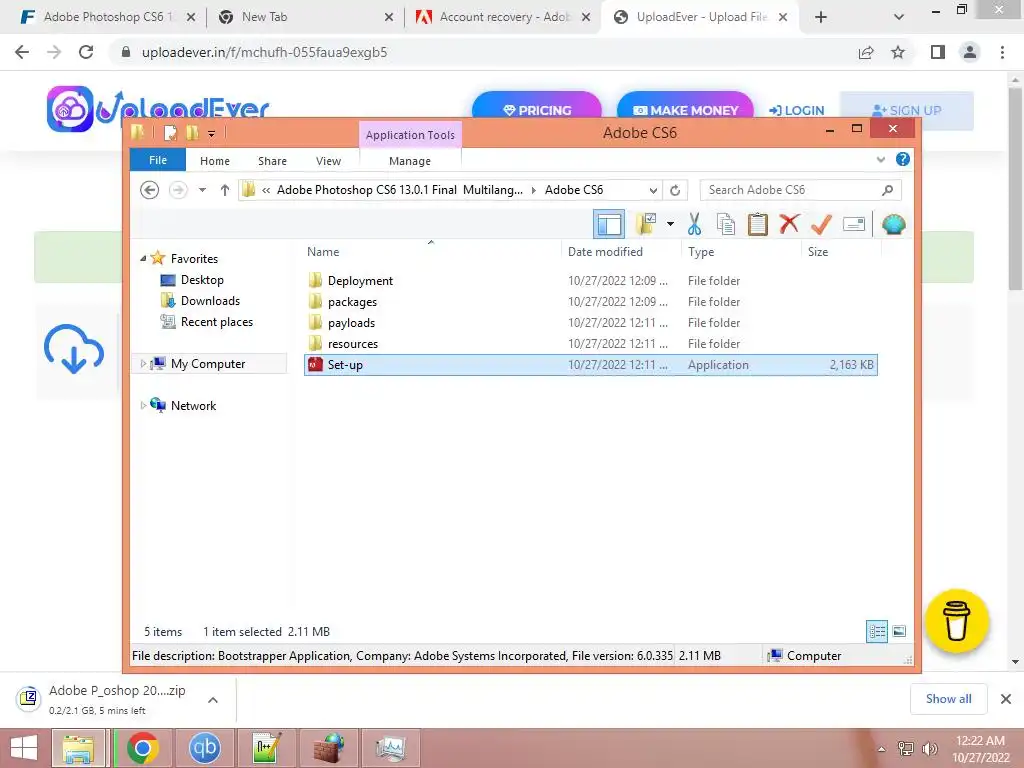Share this page via the share icon

(x=866, y=52)
